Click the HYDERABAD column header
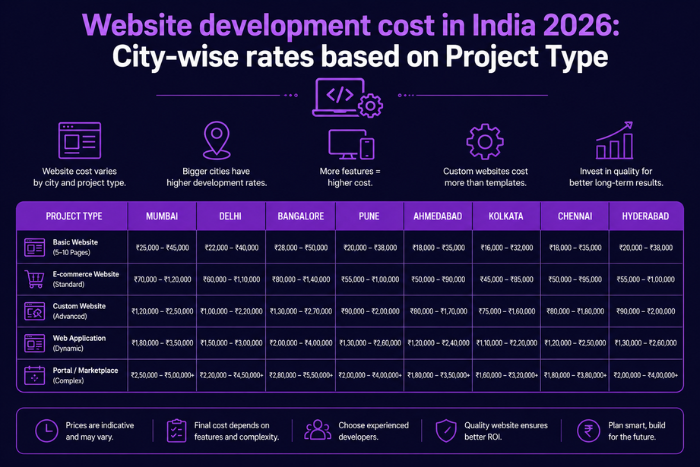 [x=646, y=216]
